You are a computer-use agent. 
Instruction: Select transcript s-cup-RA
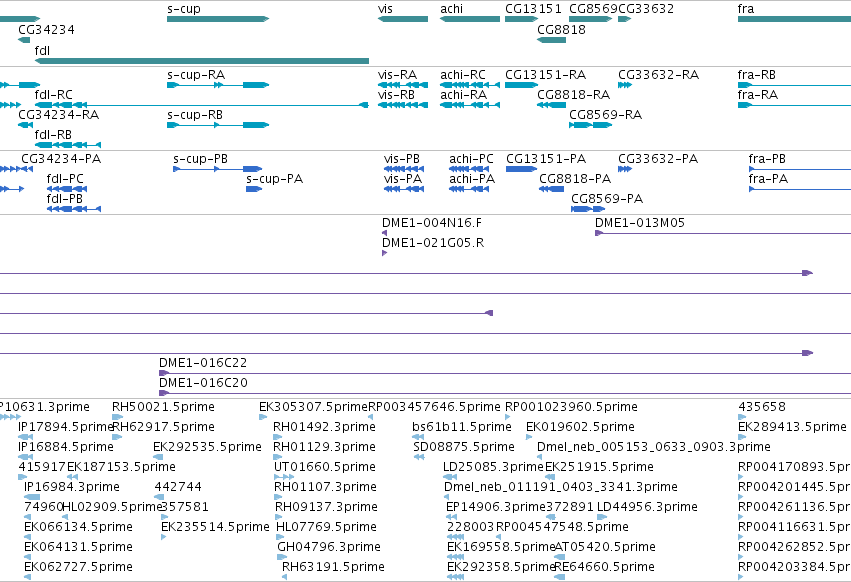[218, 85]
